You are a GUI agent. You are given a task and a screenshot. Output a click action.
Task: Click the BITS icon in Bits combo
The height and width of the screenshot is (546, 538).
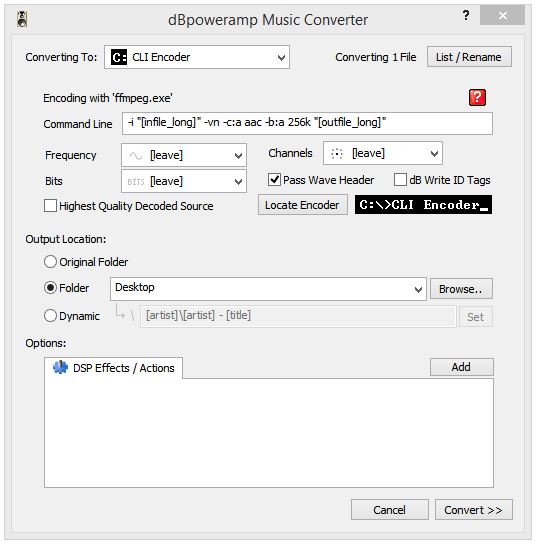click(135, 182)
